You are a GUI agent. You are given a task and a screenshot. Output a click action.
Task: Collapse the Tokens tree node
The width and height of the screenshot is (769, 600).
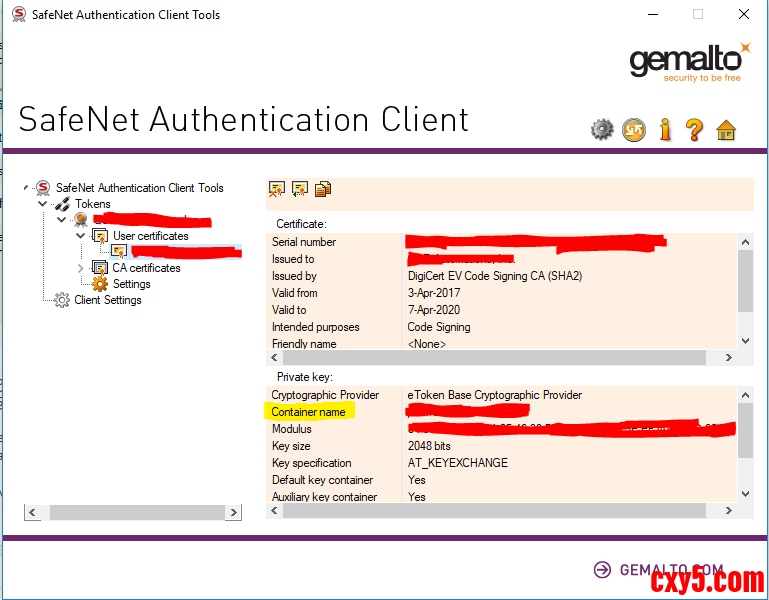click(x=43, y=204)
